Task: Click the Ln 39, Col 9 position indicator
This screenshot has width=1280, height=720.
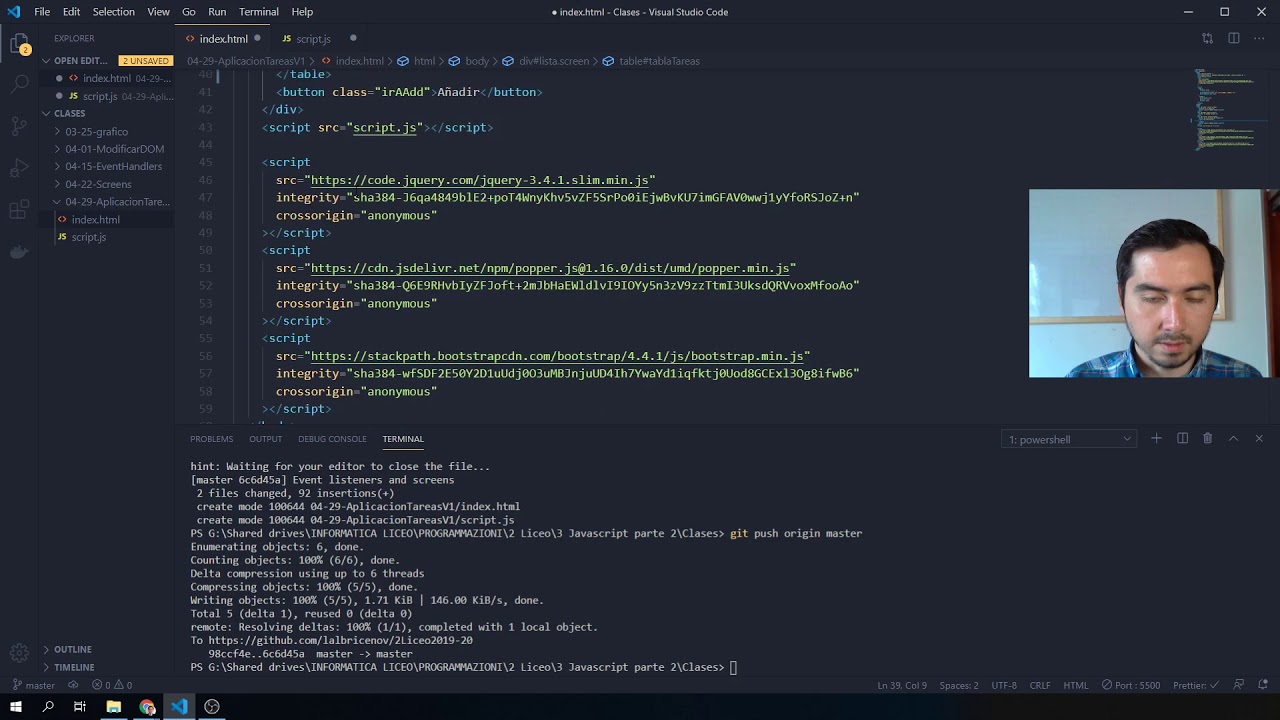Action: (902, 686)
